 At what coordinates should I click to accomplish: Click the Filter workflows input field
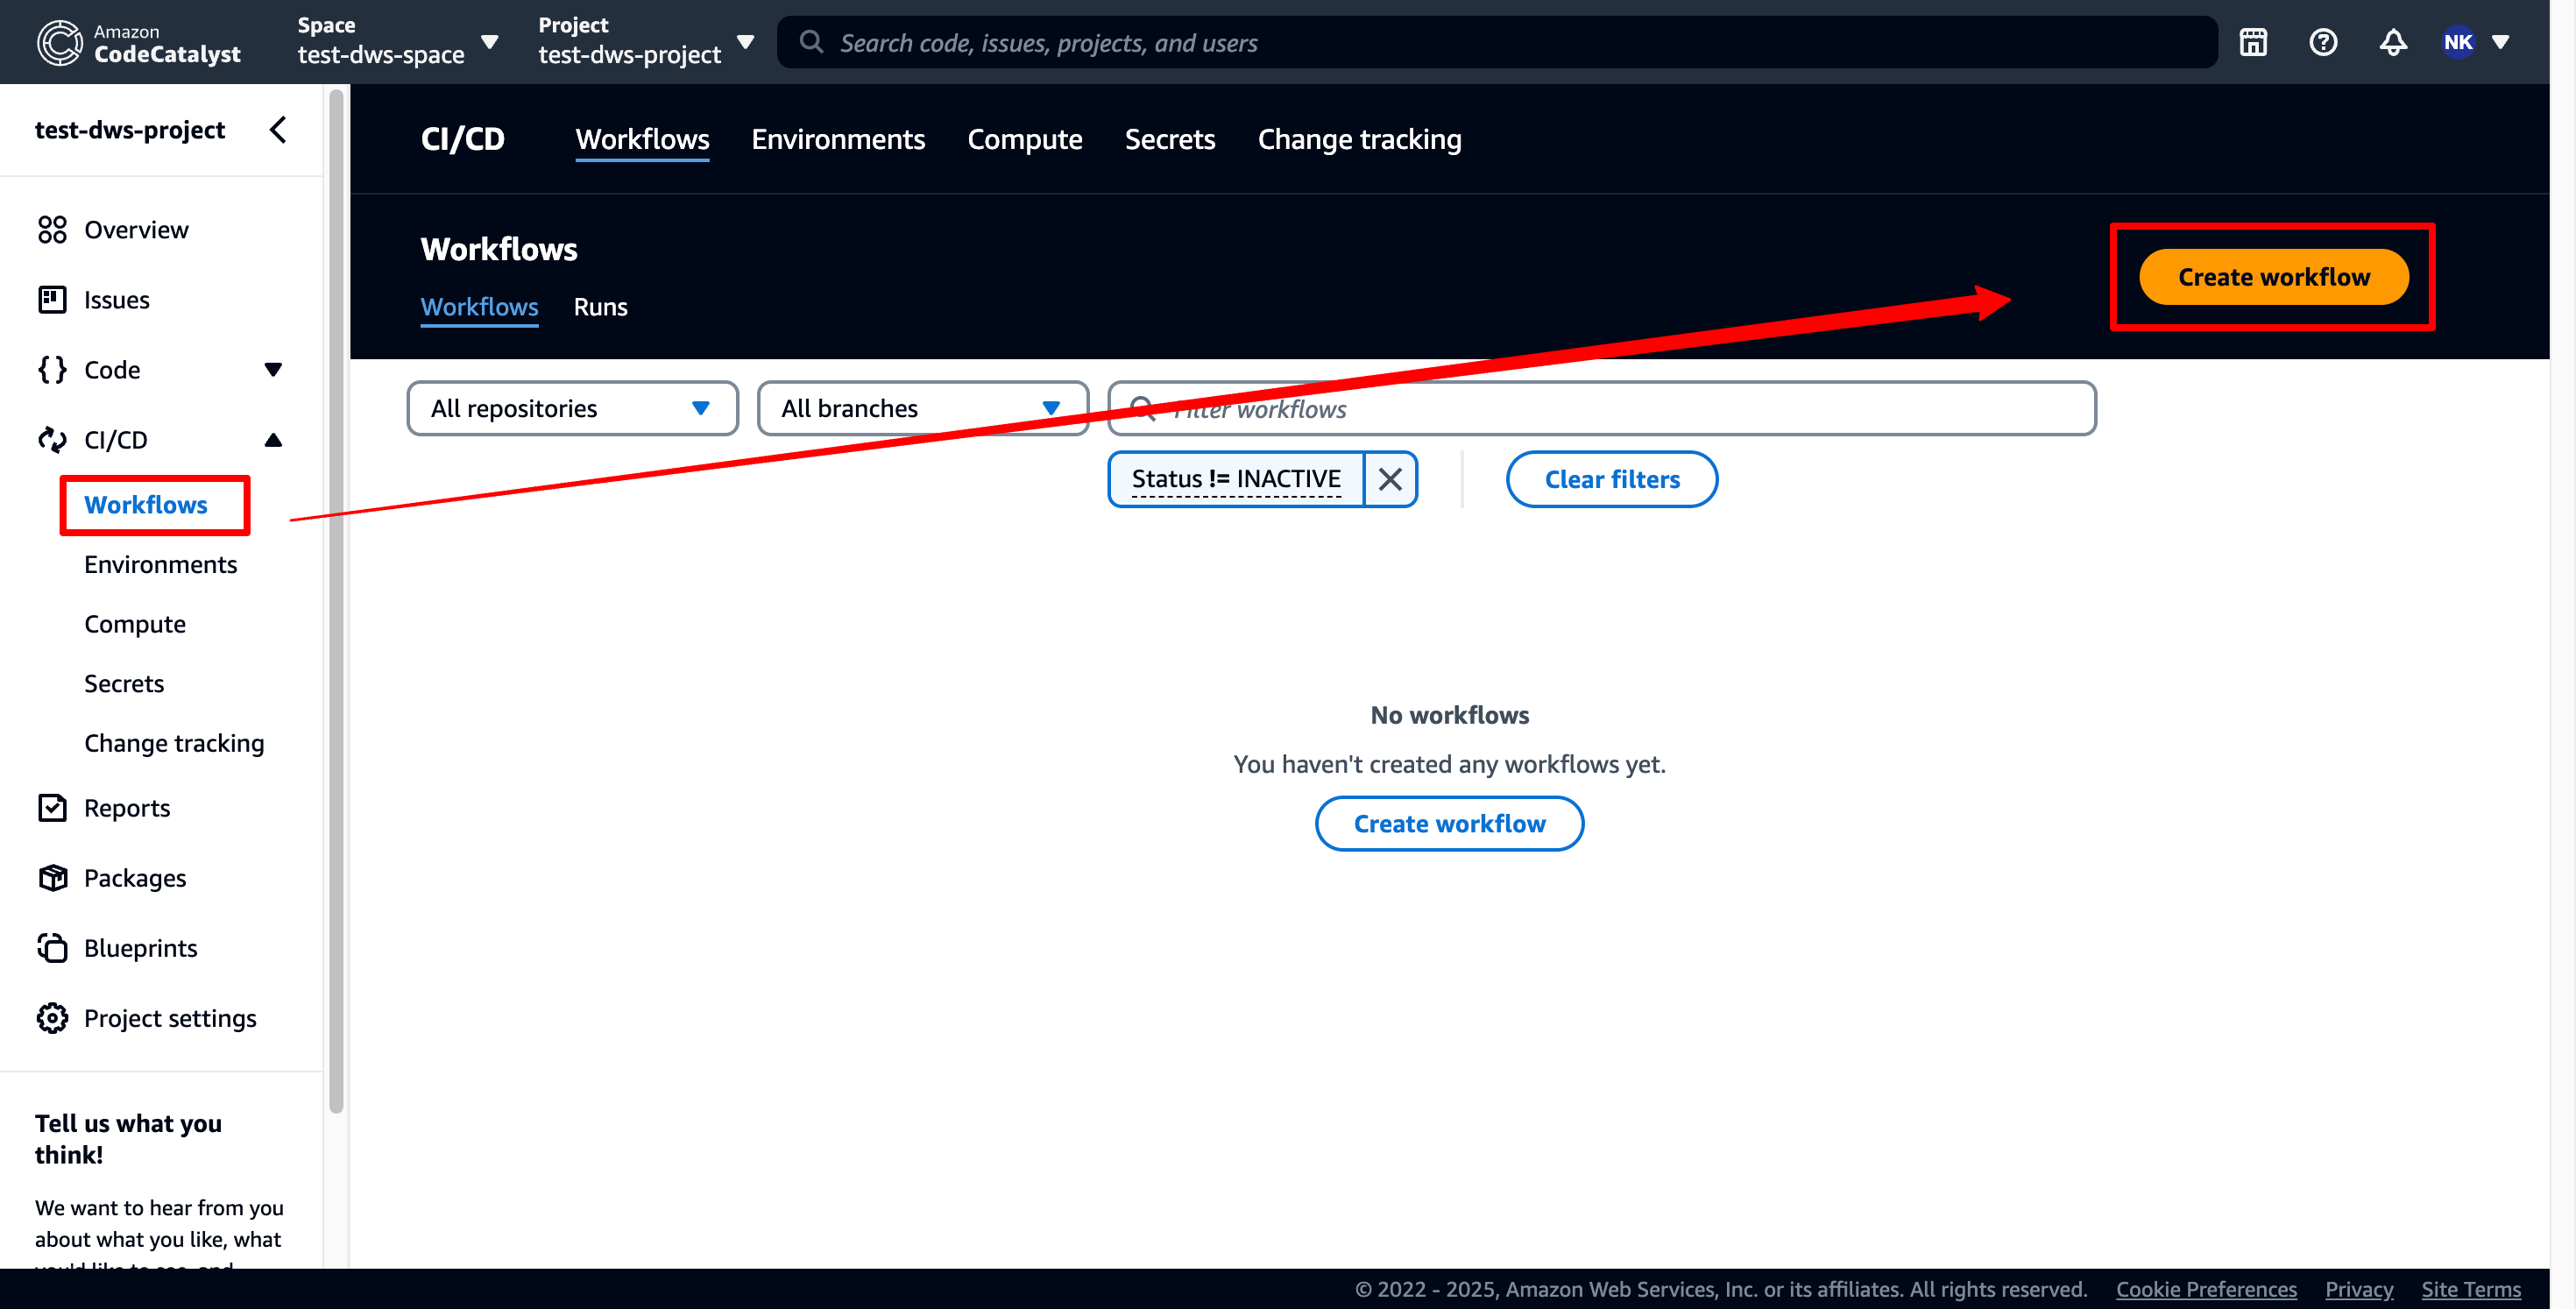tap(1602, 408)
